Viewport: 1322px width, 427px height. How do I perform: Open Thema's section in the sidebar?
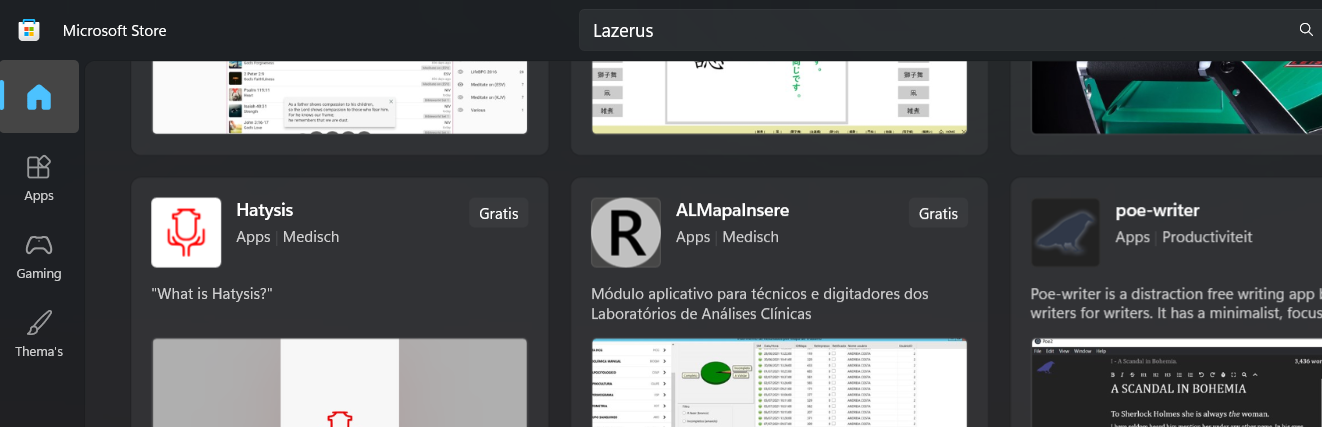[x=39, y=334]
